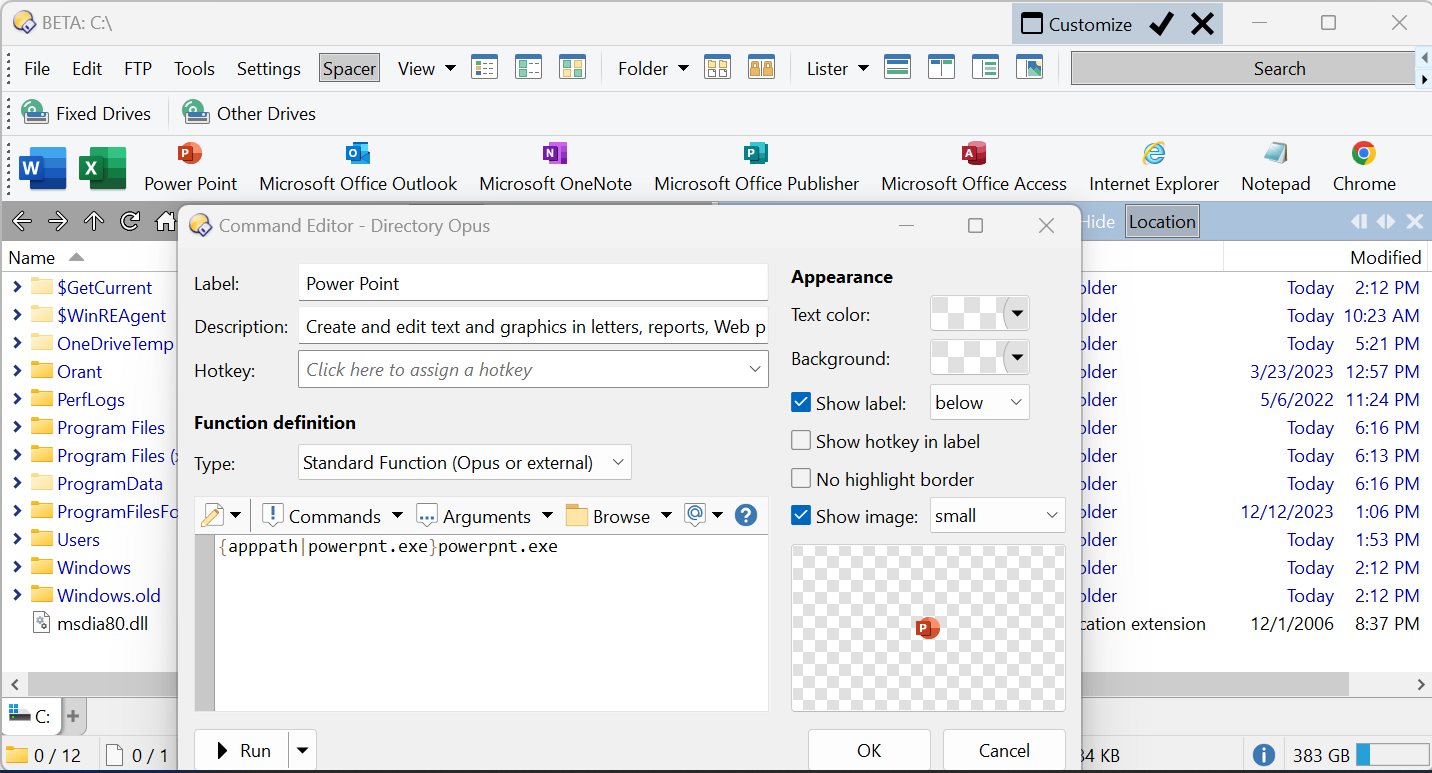Launch Excel from the toolbar icon
The height and width of the screenshot is (773, 1432).
pos(102,168)
